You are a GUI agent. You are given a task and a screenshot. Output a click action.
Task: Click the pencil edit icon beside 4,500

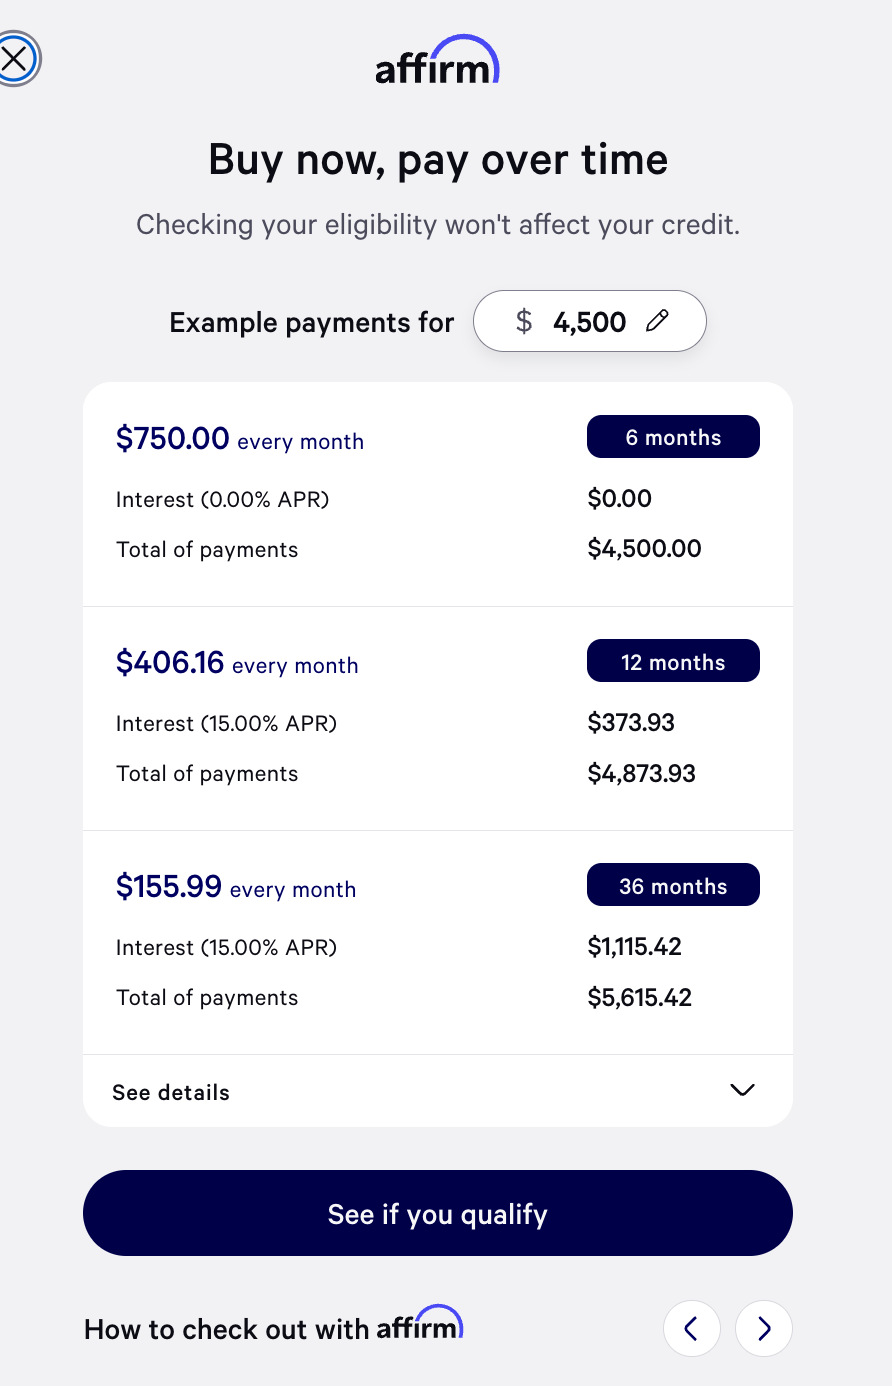pyautogui.click(x=657, y=321)
